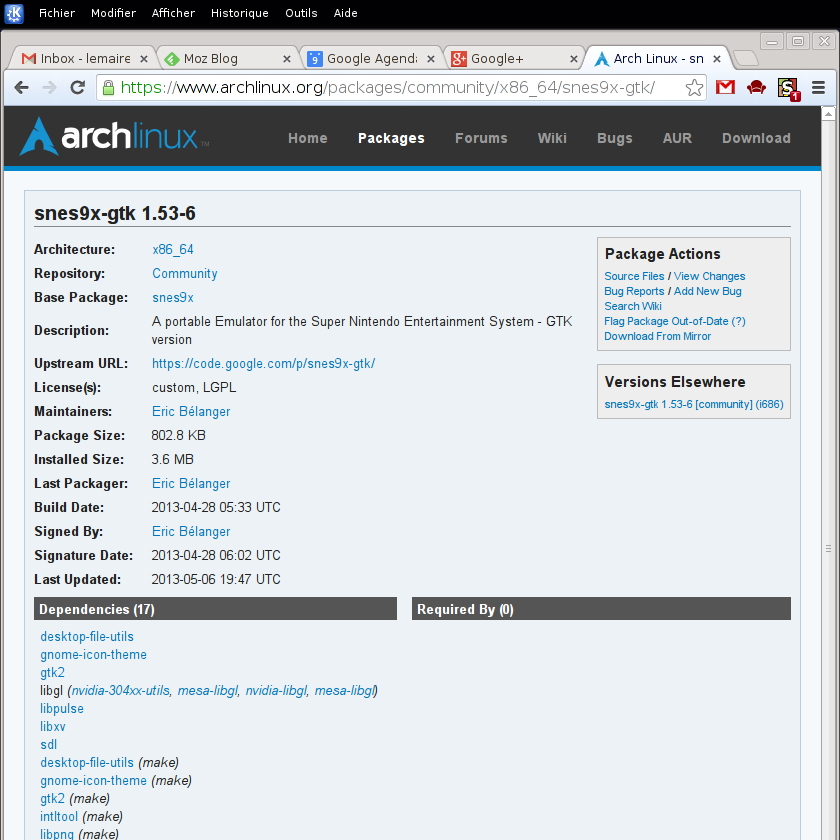840x840 pixels.
Task: Go back with the browser back arrow
Action: pyautogui.click(x=21, y=87)
